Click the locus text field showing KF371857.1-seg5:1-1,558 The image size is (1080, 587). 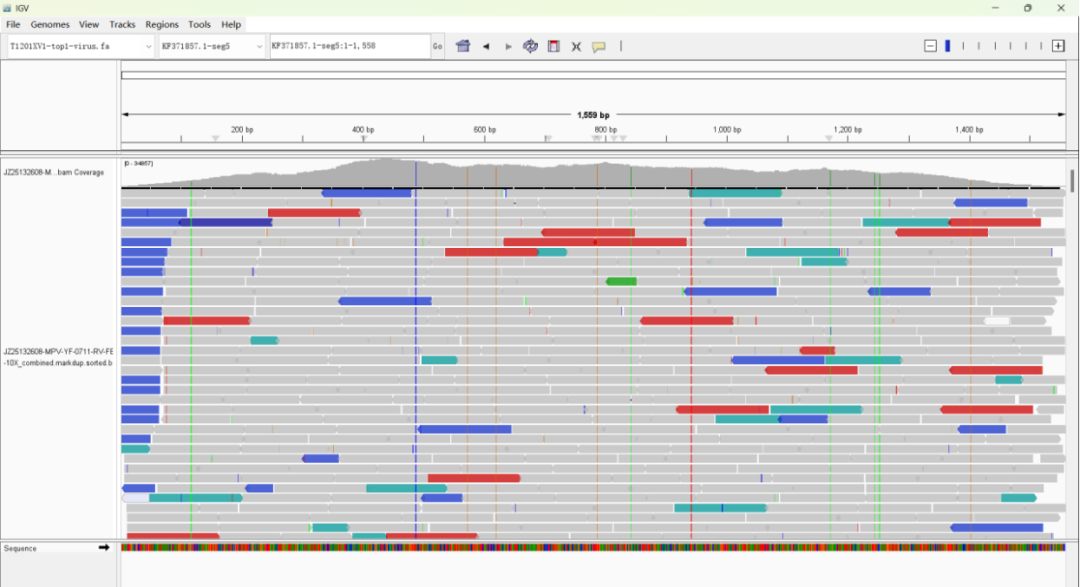(x=350, y=46)
